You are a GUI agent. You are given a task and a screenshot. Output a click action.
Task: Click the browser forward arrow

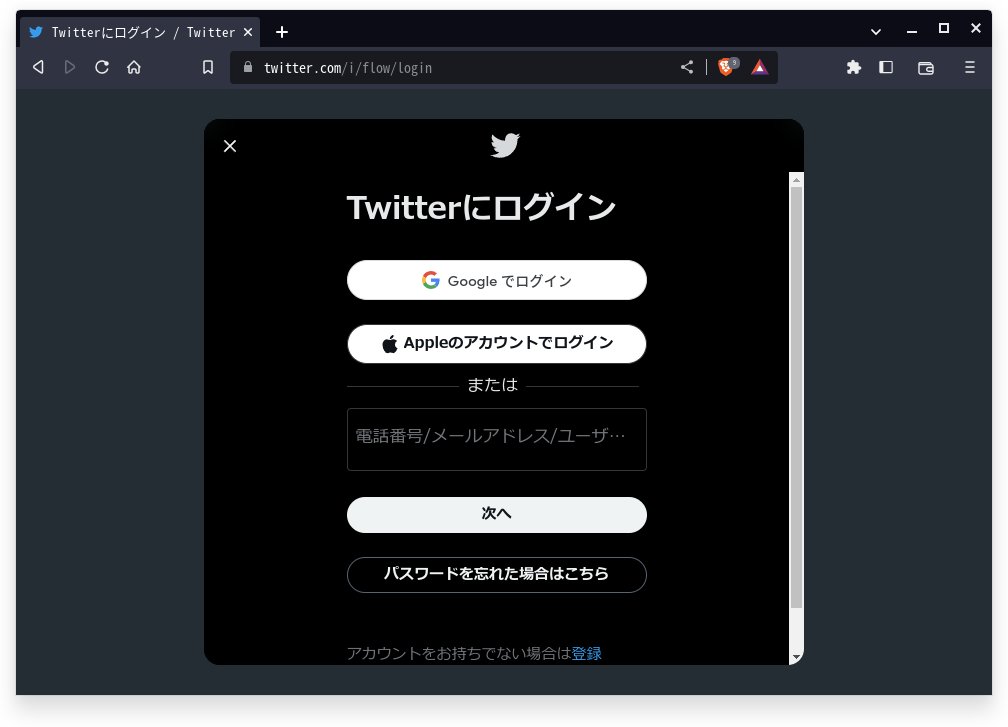70,67
